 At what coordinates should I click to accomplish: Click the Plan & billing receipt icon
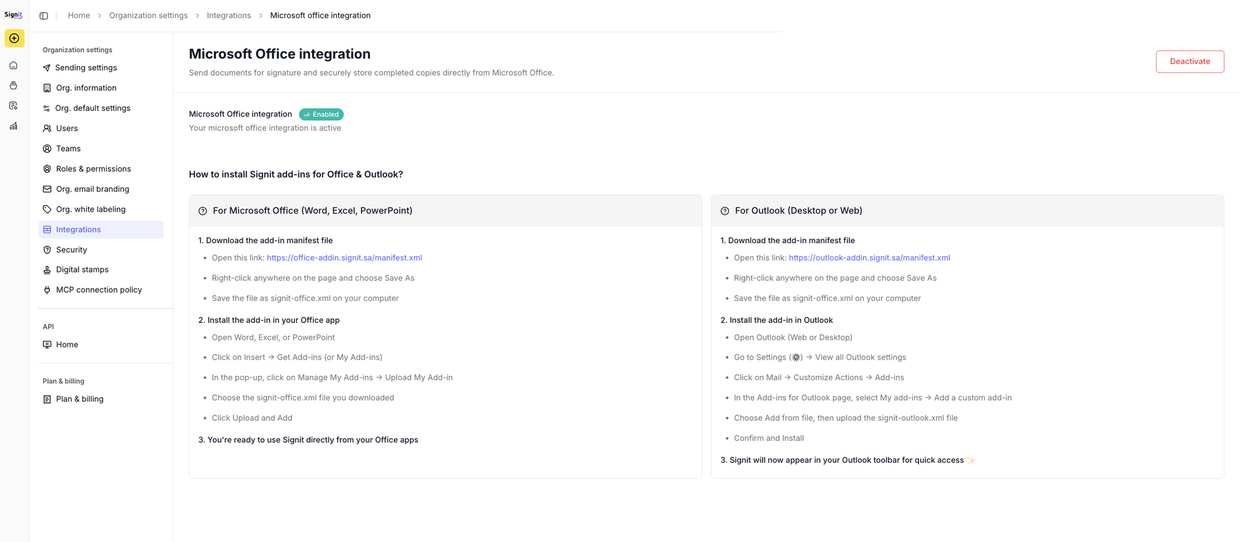tap(47, 399)
